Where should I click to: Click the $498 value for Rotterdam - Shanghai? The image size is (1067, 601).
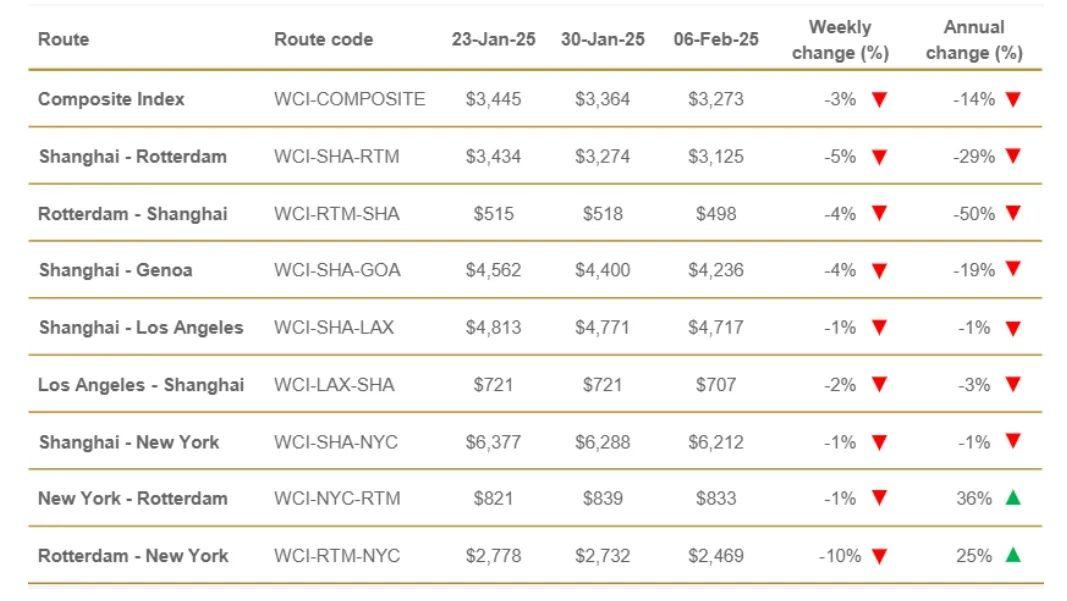point(716,214)
